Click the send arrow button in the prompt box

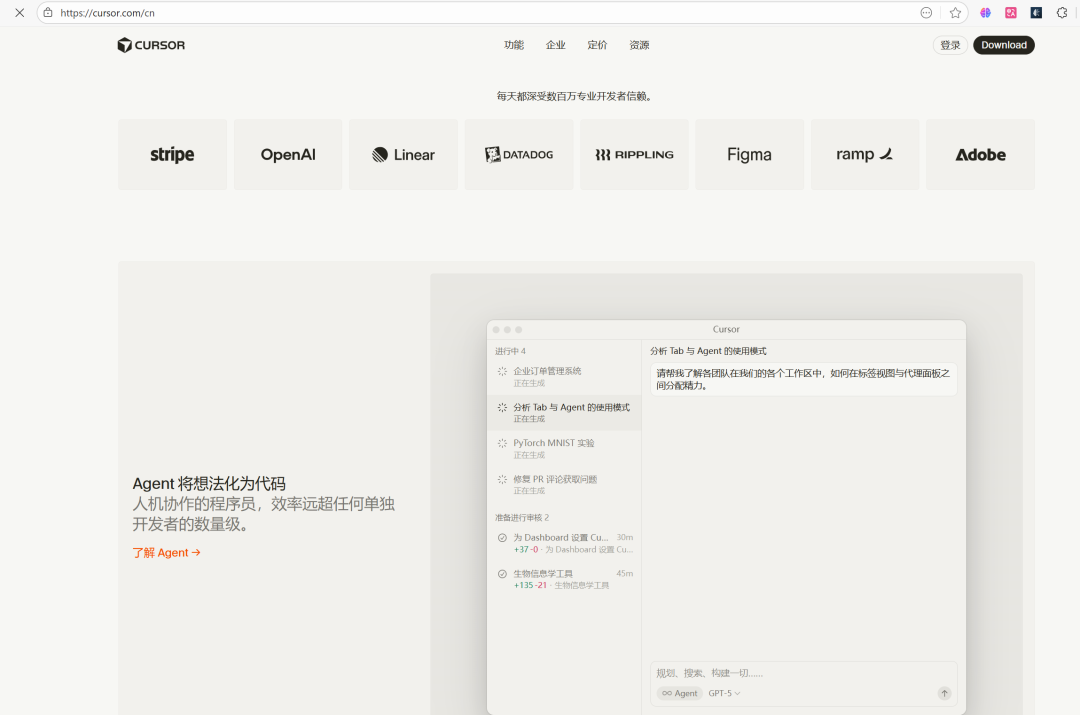[x=944, y=693]
